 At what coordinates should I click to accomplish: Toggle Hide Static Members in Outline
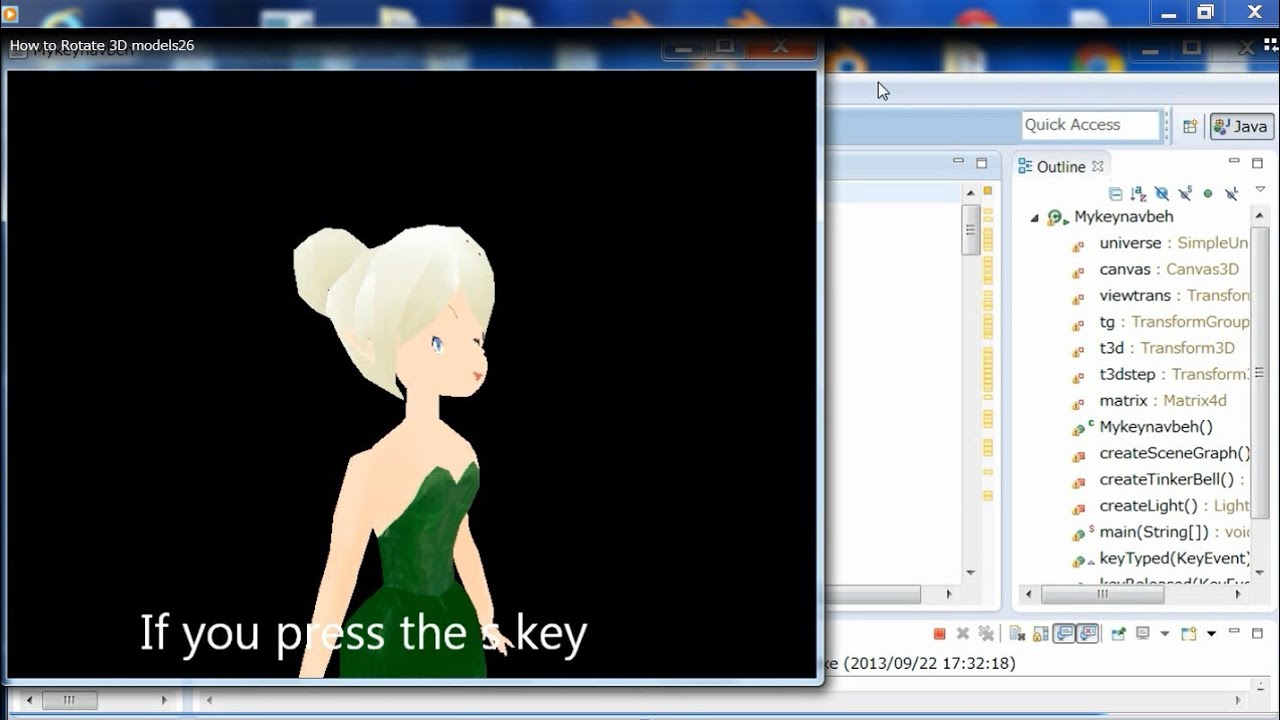1185,194
